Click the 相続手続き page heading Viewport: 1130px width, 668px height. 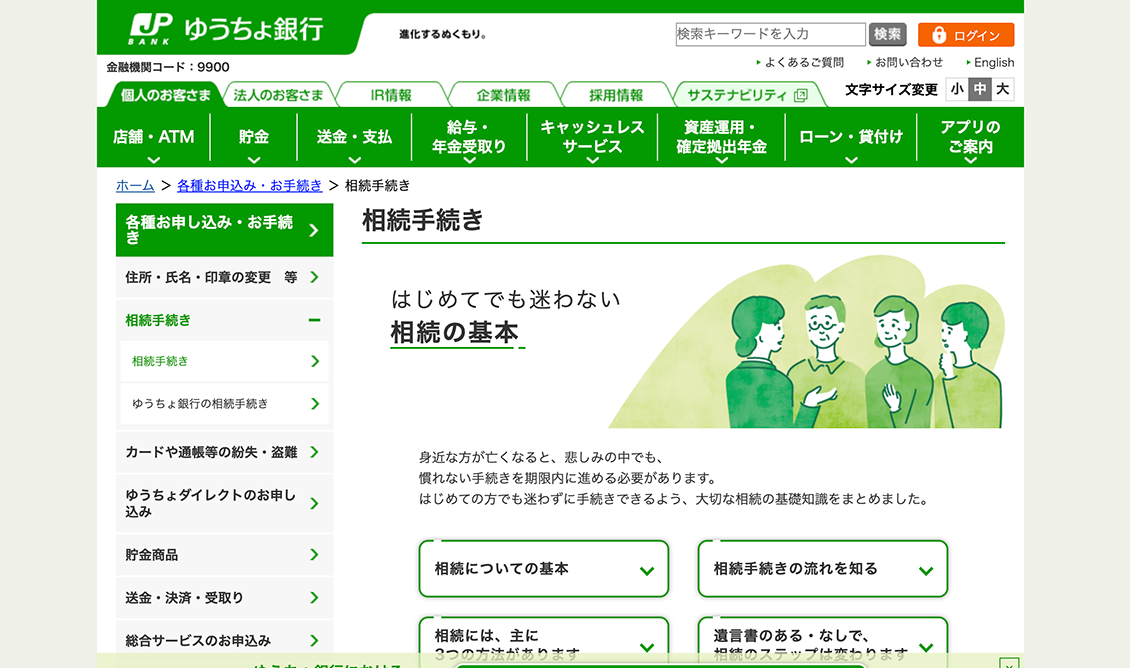422,220
